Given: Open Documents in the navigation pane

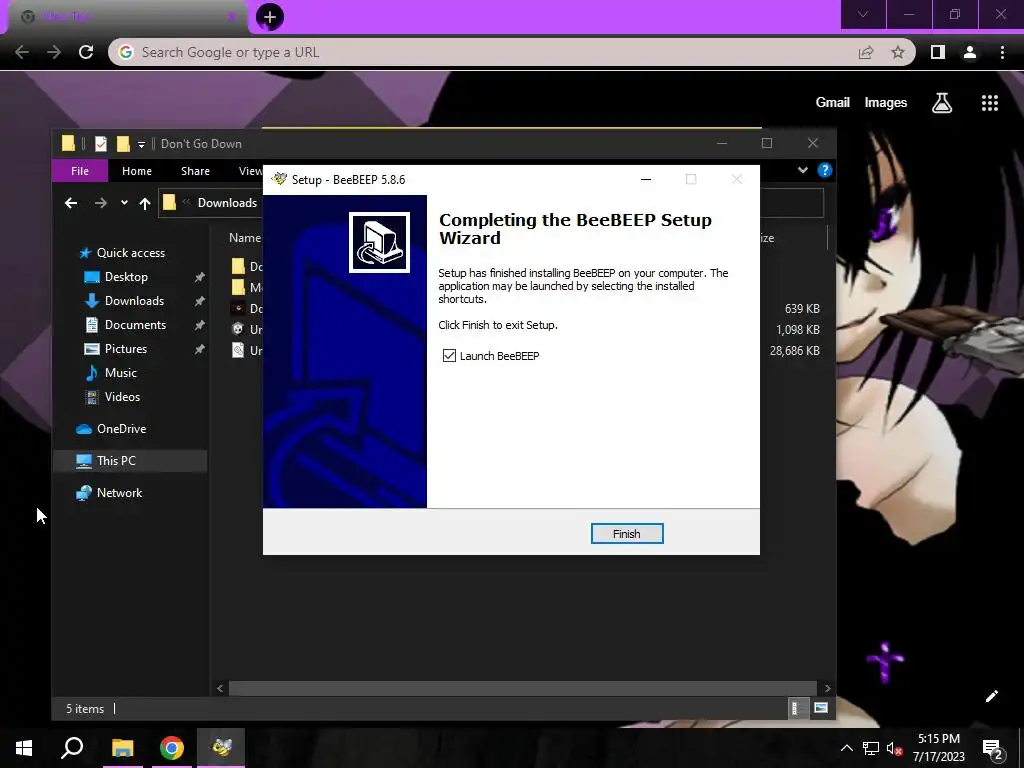Looking at the screenshot, I should (x=135, y=325).
